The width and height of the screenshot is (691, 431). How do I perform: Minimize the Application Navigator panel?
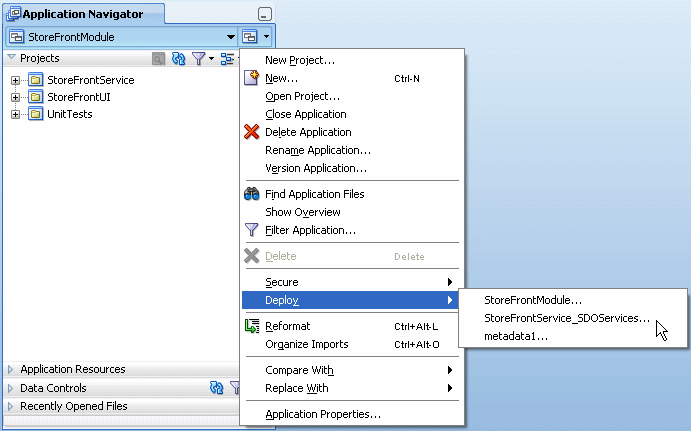(x=264, y=15)
